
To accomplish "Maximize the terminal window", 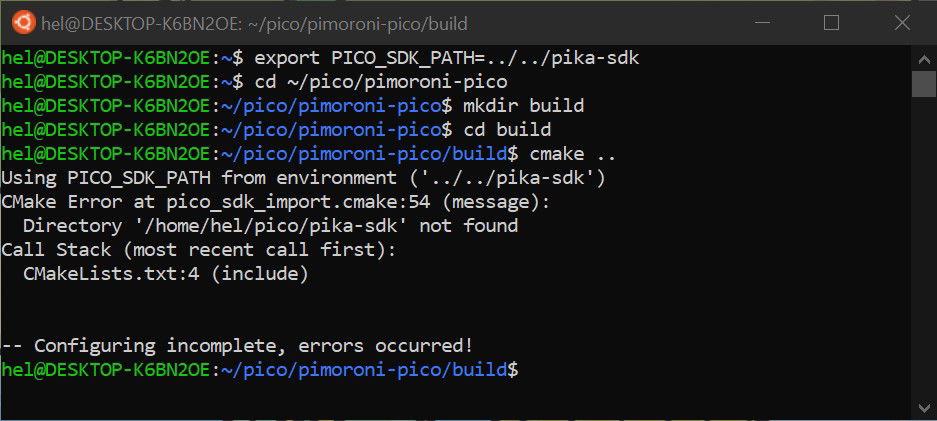I will [x=831, y=22].
